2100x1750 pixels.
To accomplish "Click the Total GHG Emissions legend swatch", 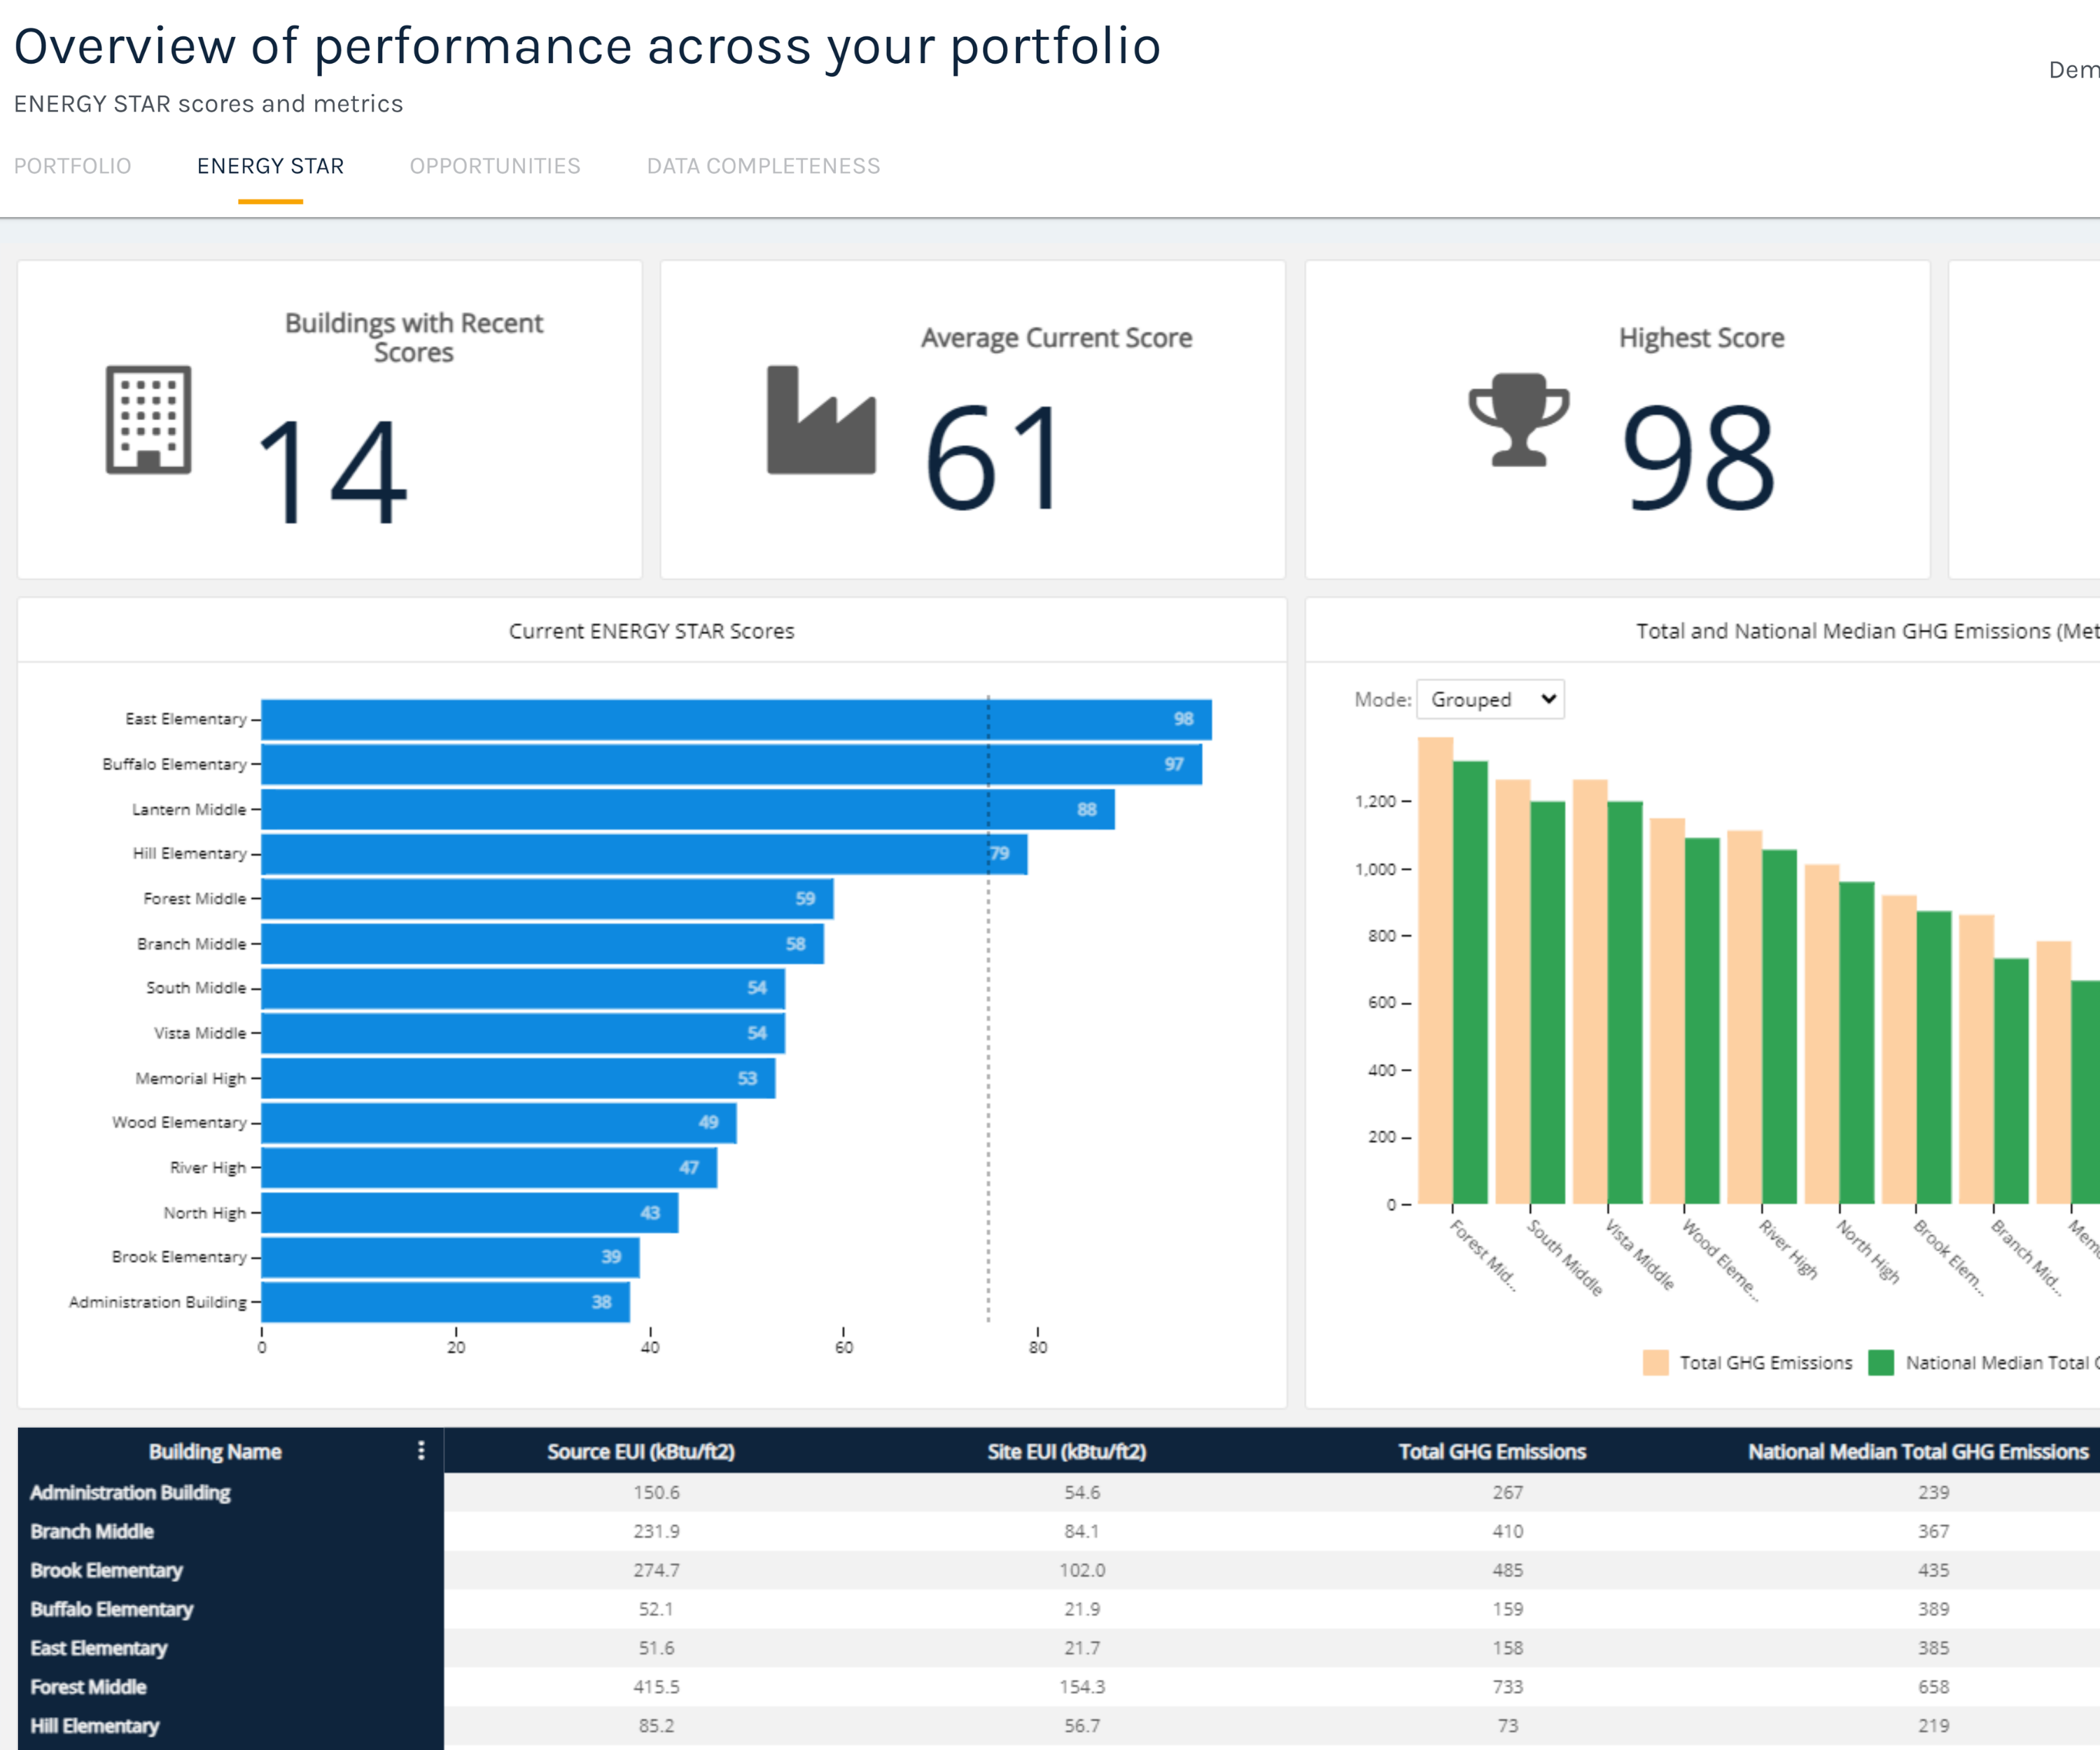I will [x=1658, y=1362].
